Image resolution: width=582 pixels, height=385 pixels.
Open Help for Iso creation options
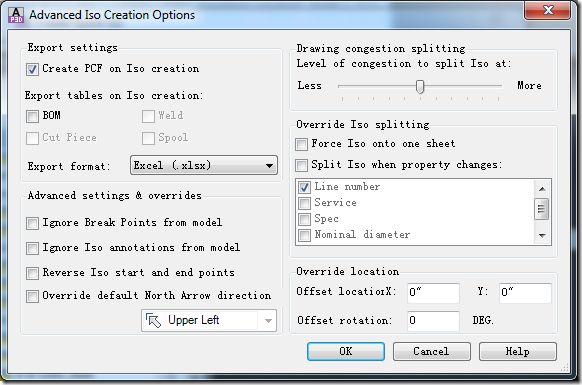(517, 351)
